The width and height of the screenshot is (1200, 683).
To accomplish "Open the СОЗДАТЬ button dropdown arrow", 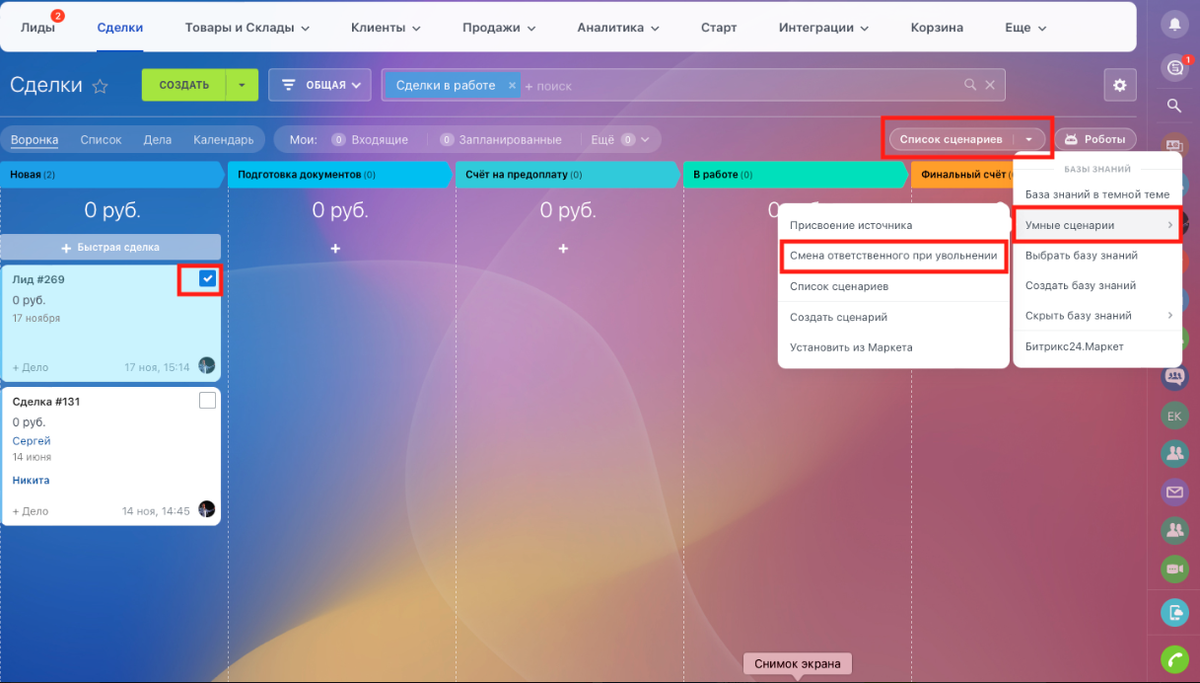I will (241, 85).
